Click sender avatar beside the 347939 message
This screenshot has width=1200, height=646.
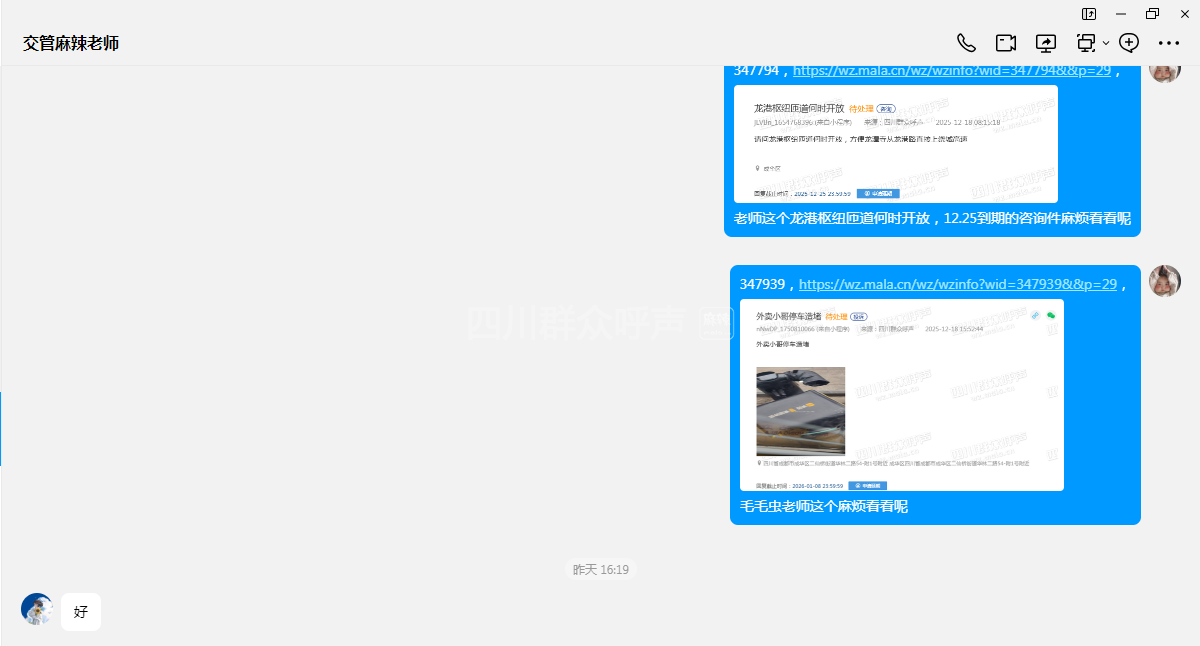(x=1164, y=281)
